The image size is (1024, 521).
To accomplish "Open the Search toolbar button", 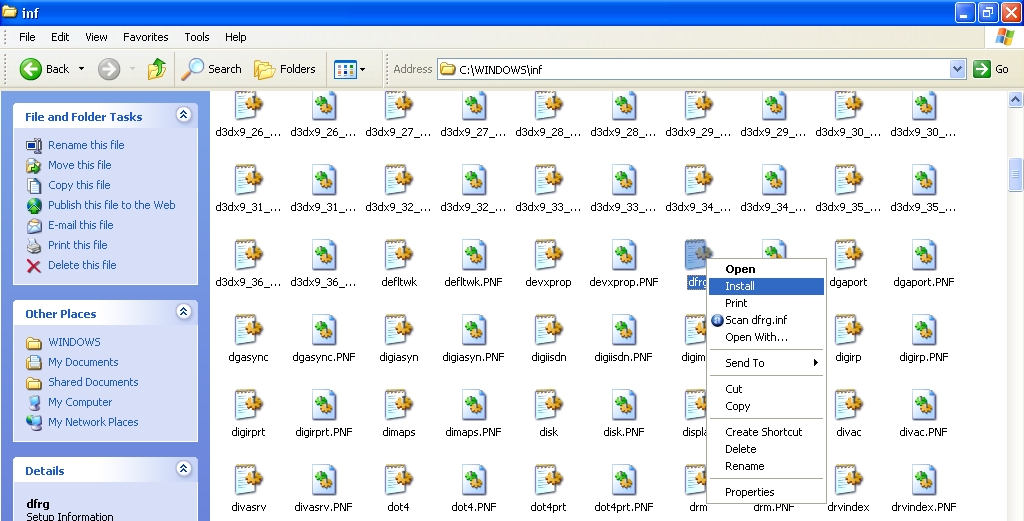I will [211, 69].
